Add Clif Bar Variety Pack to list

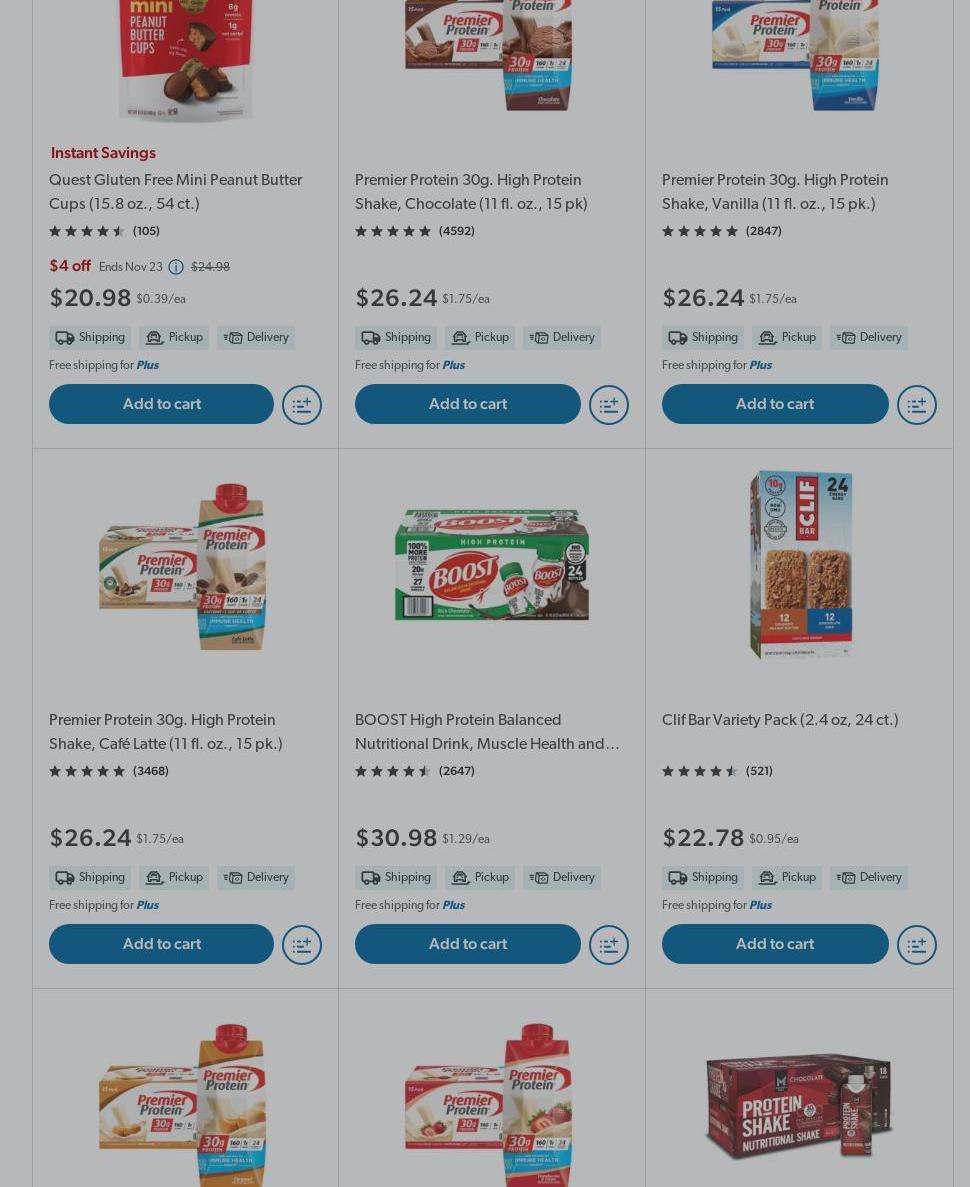point(916,945)
